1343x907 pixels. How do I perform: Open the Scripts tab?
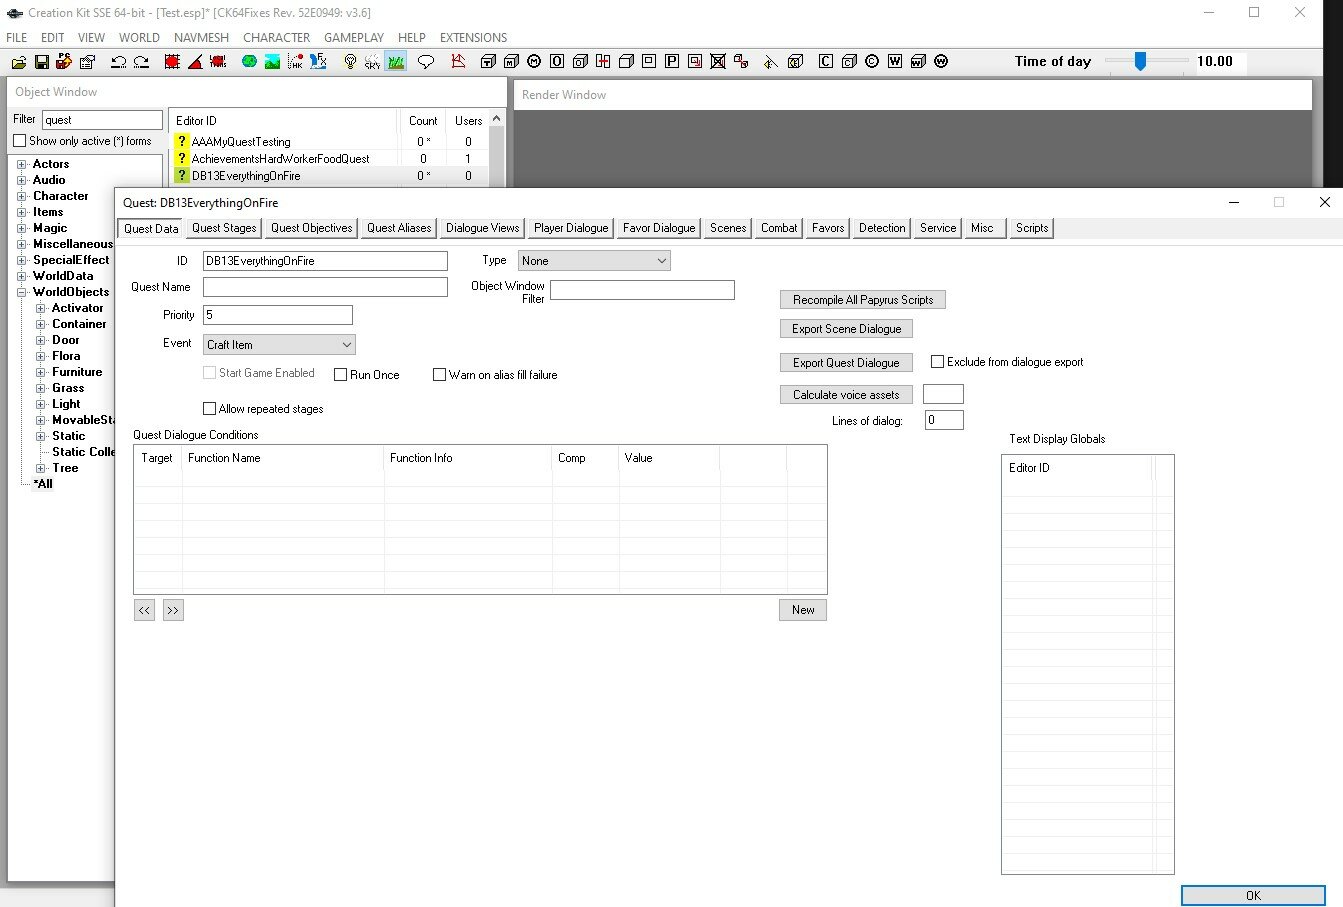[x=1032, y=228]
